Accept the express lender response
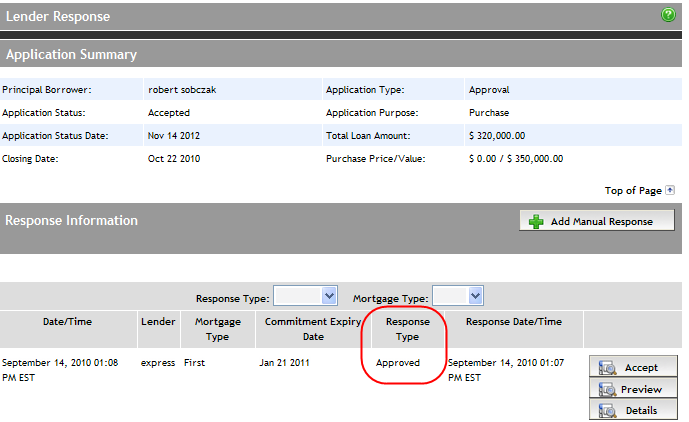Viewport: 689px width, 422px height. point(633,367)
